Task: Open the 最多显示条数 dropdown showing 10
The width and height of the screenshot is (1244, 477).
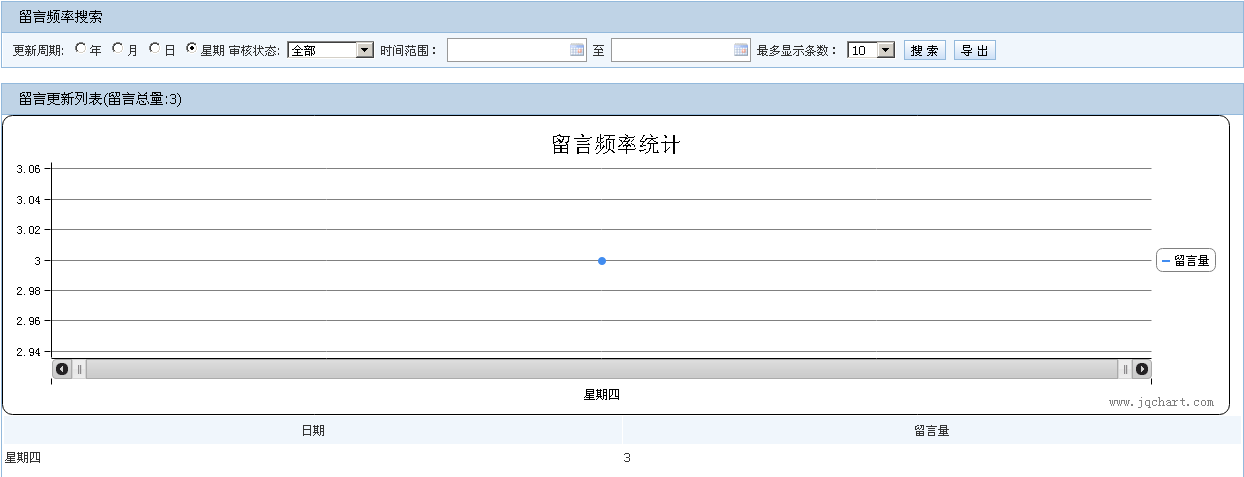Action: pos(871,50)
